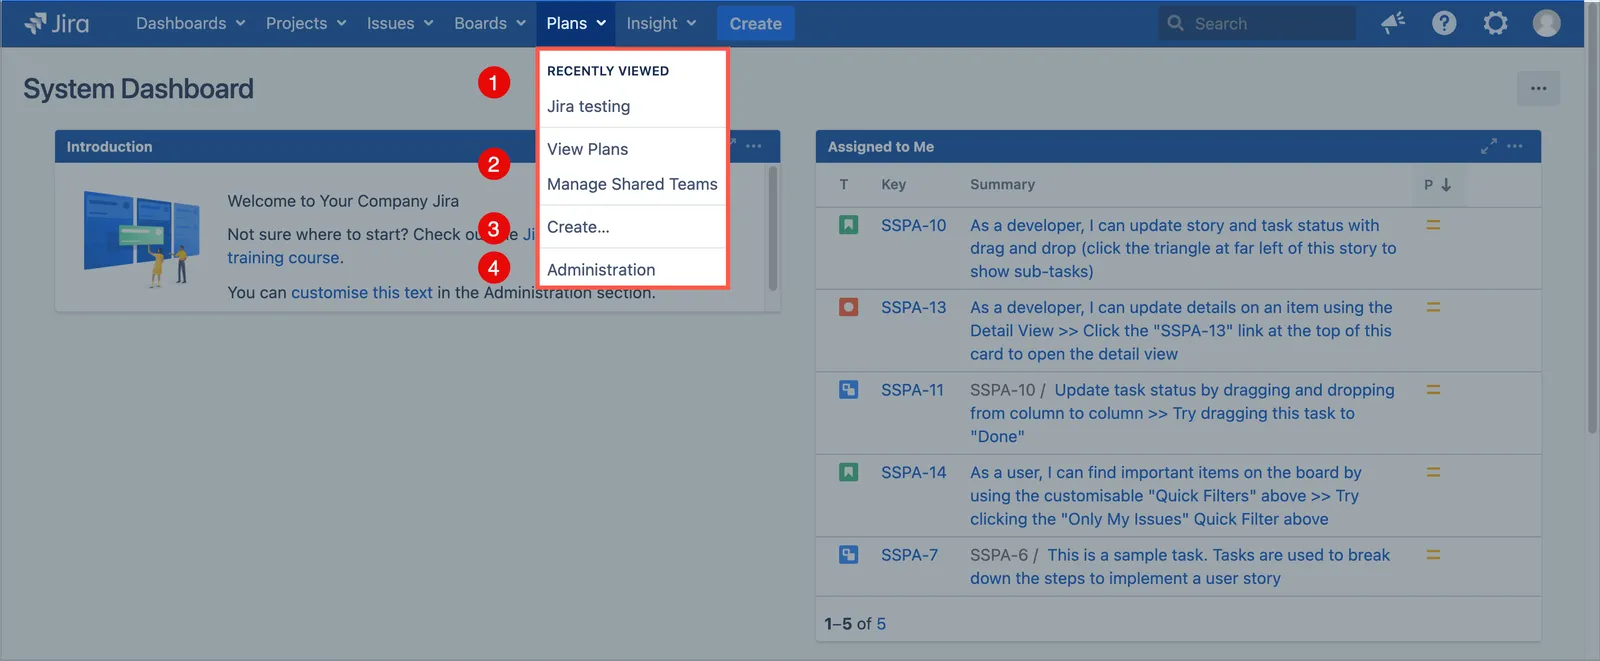
Task: Sort by Key column header
Action: coord(893,185)
